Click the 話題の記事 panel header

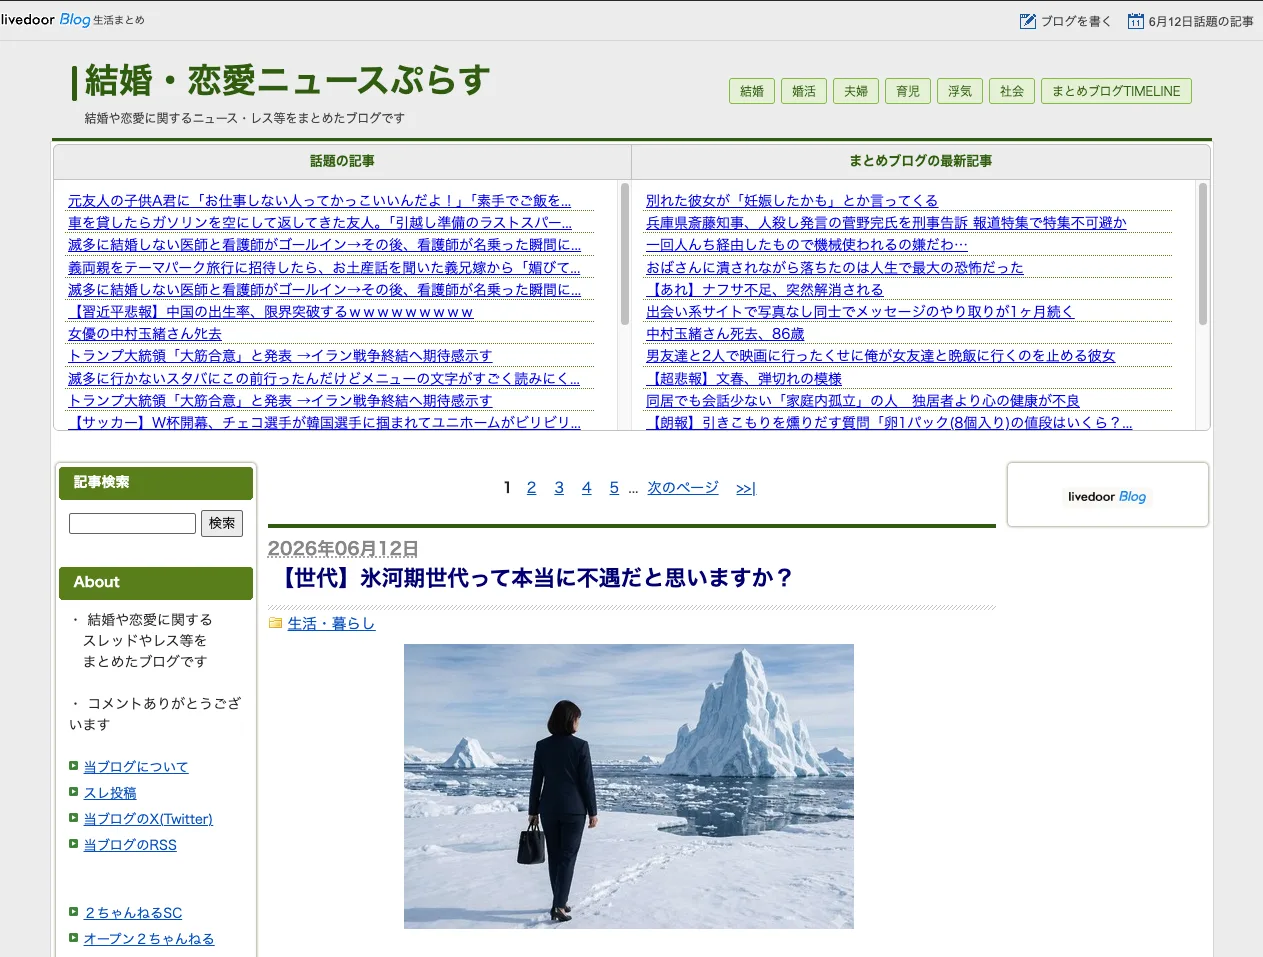[x=342, y=161]
